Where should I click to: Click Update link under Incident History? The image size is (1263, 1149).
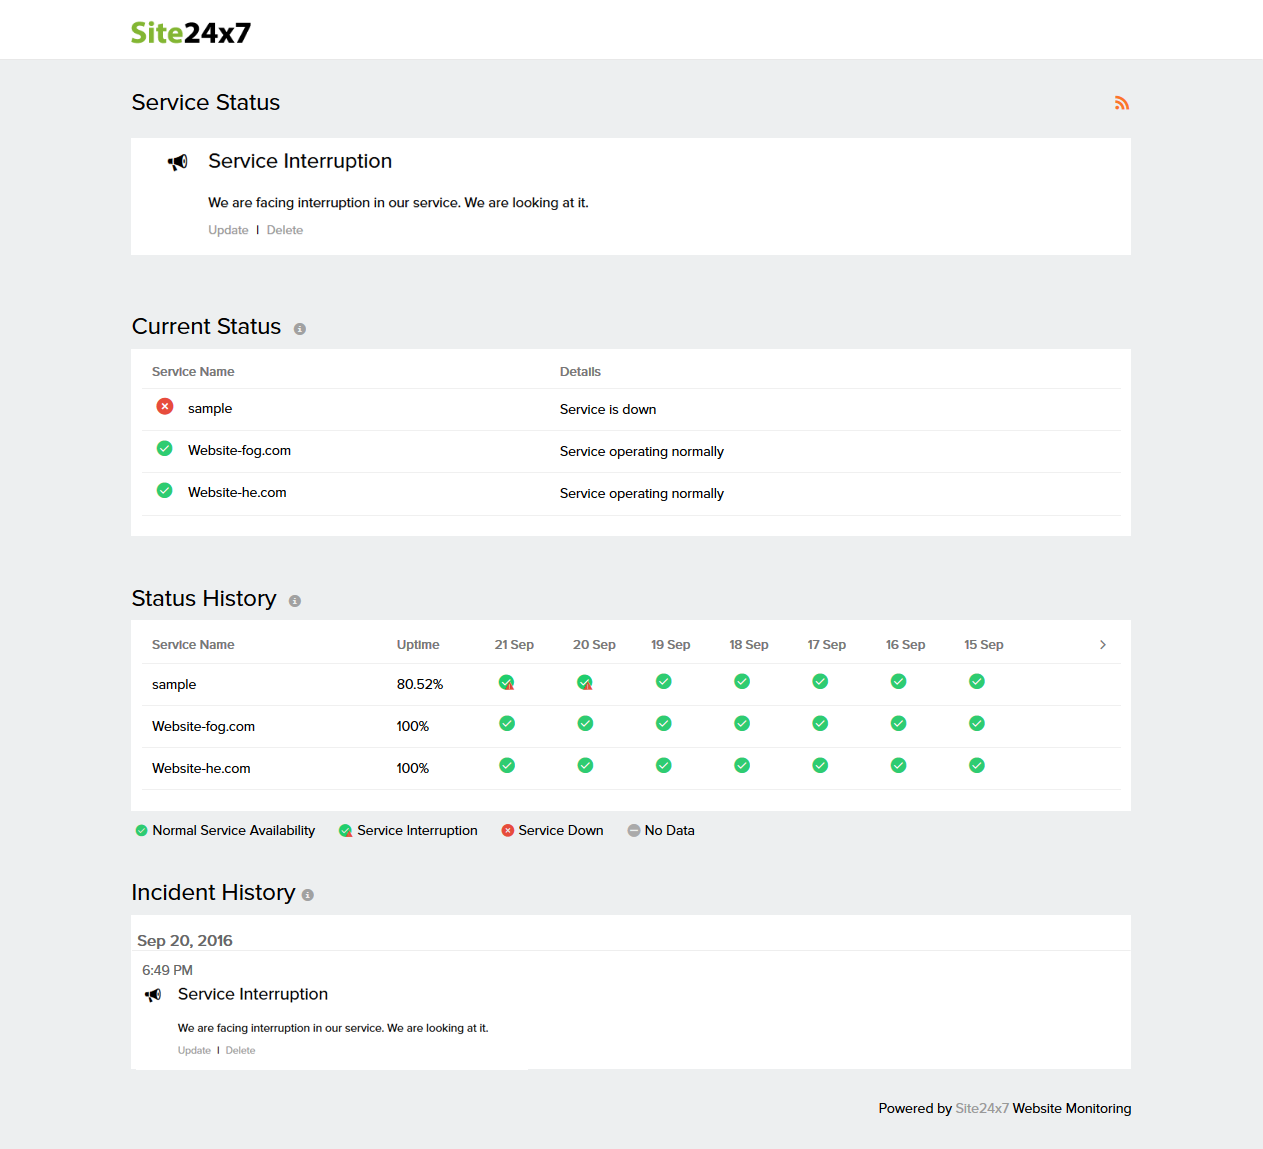point(194,1050)
